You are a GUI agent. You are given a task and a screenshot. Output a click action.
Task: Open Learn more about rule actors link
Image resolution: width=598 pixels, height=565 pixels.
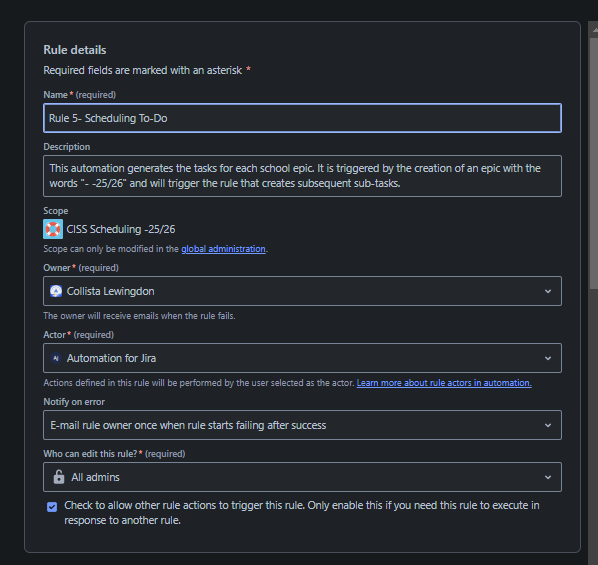444,383
